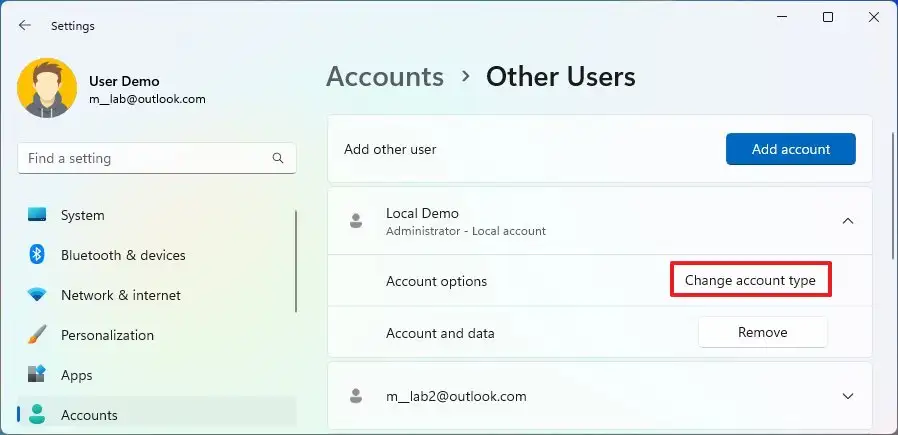Click the Personalization paintbrush icon

(37, 335)
